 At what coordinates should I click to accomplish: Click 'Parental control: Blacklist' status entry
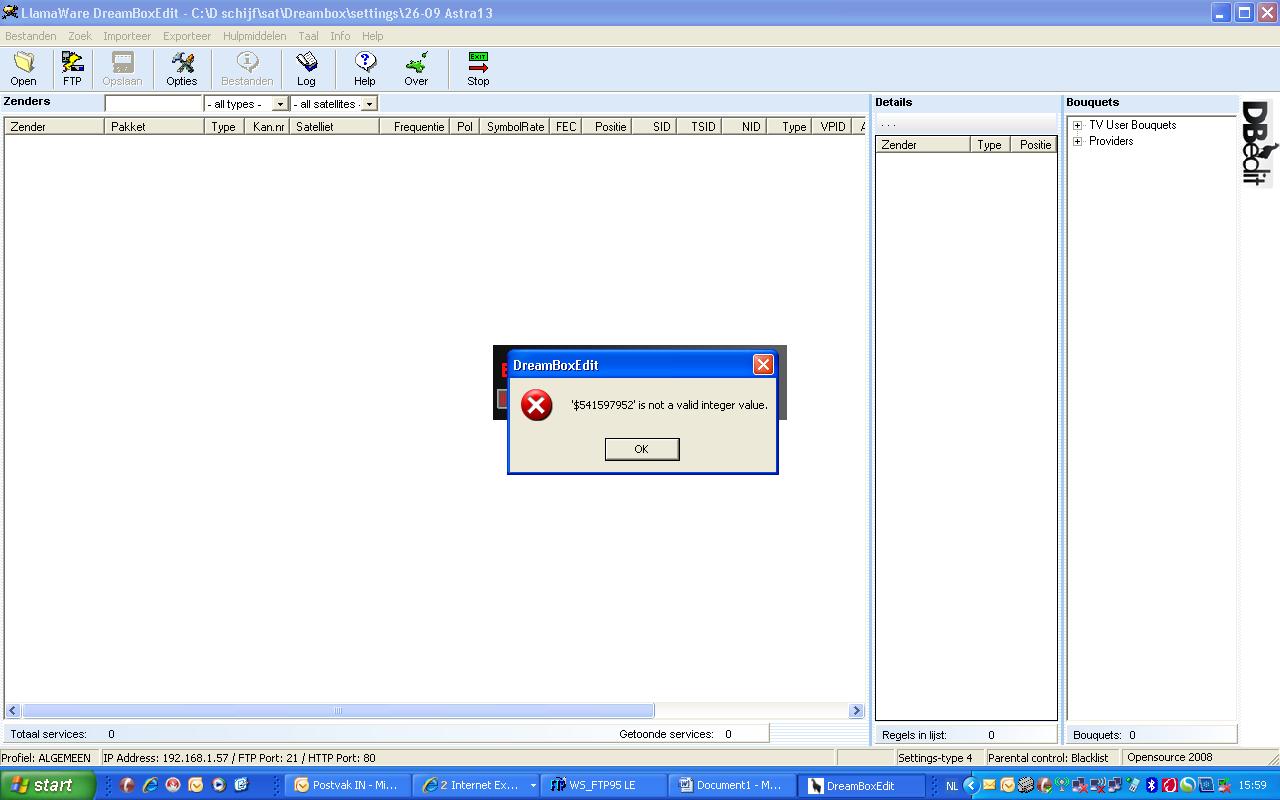point(1048,758)
